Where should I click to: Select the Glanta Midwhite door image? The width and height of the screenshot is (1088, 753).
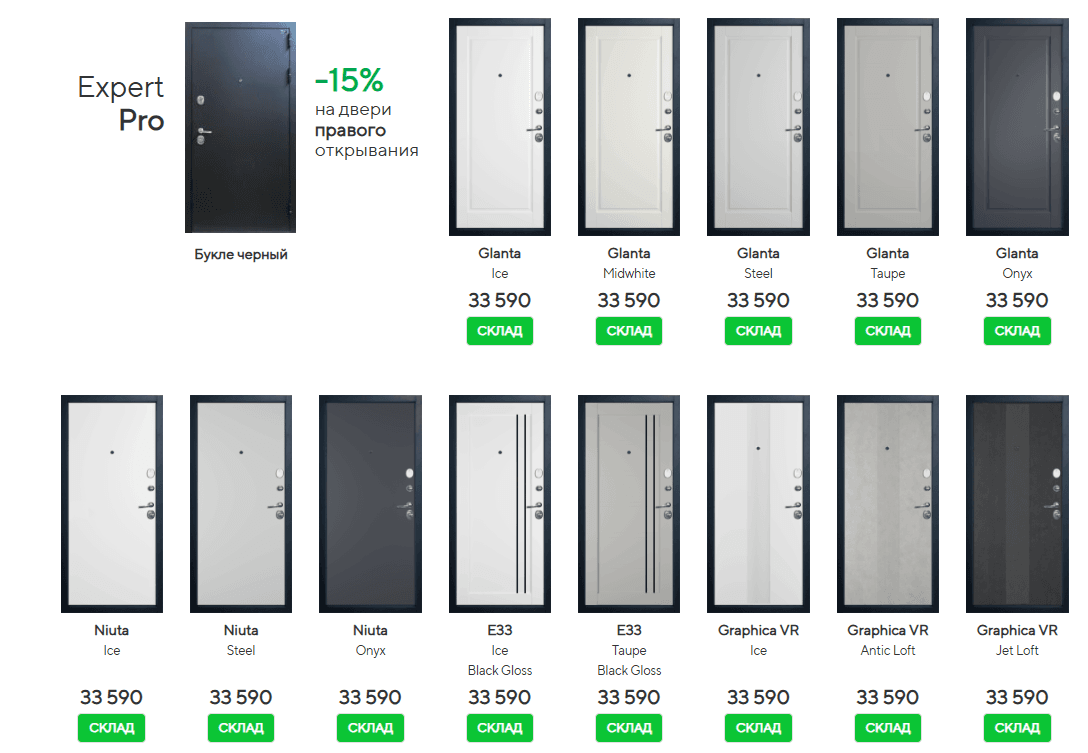tap(629, 127)
